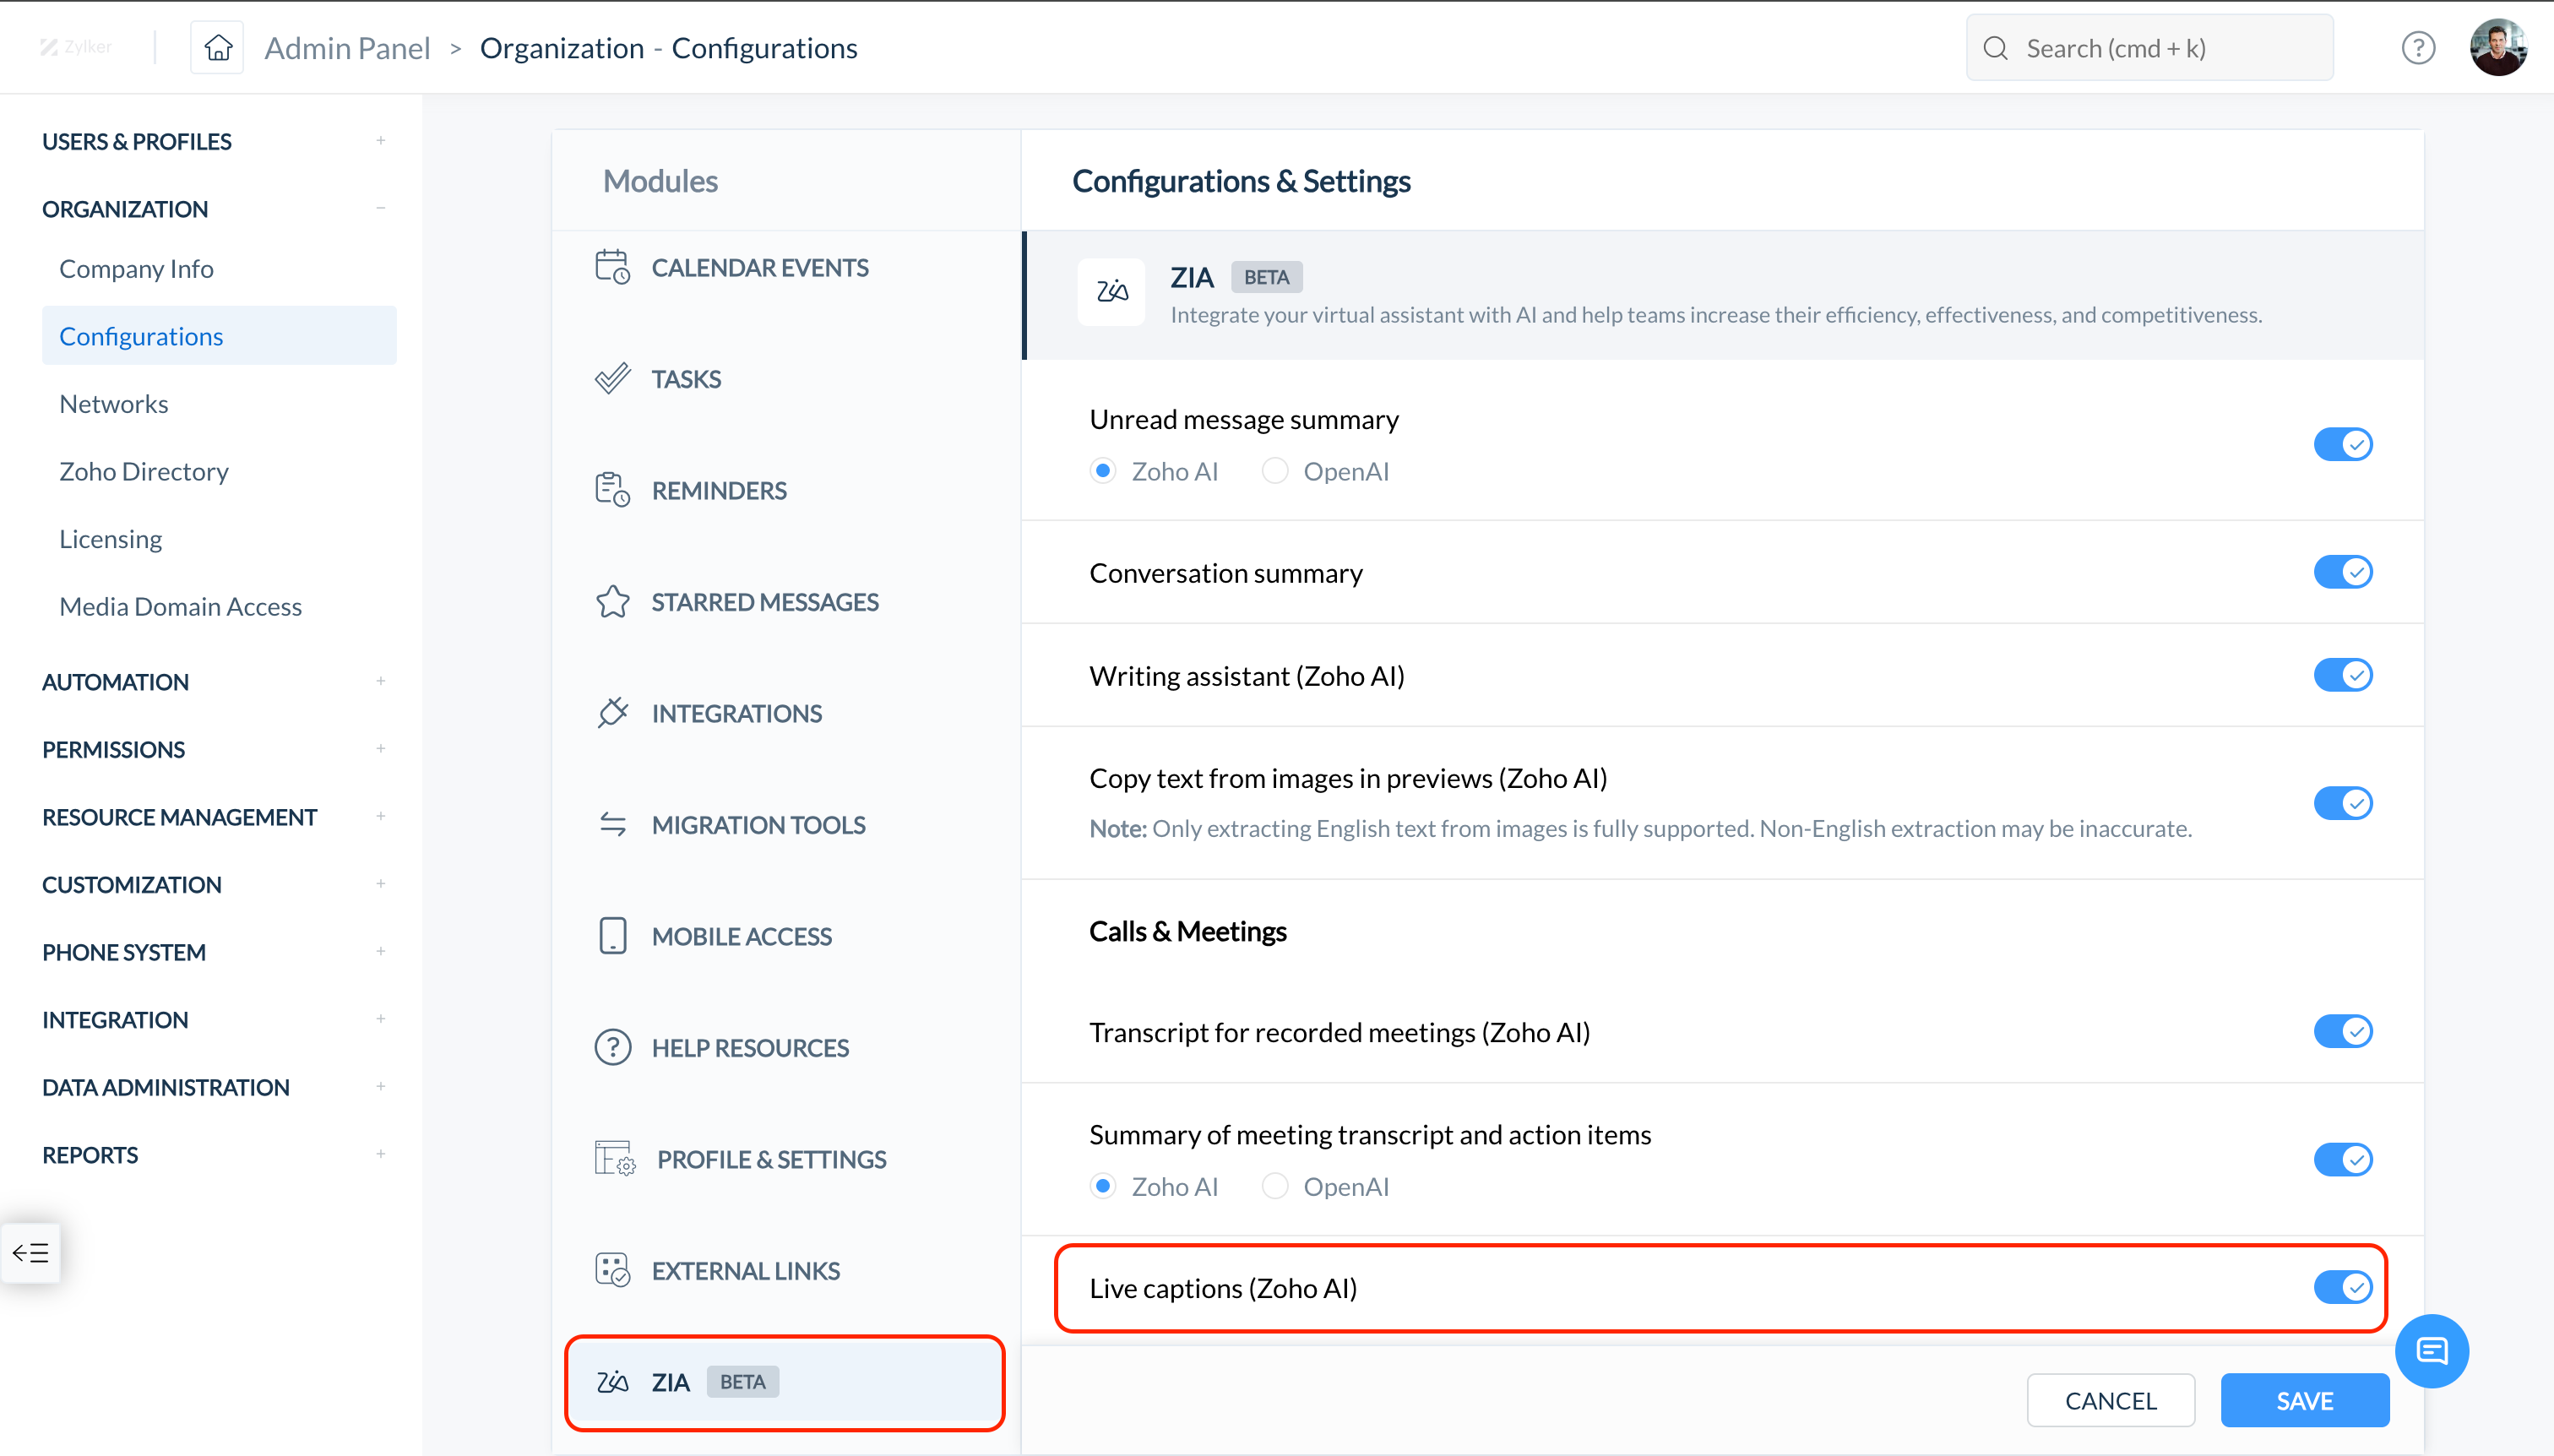
Task: Click the Reminders clipboard icon
Action: coord(612,490)
